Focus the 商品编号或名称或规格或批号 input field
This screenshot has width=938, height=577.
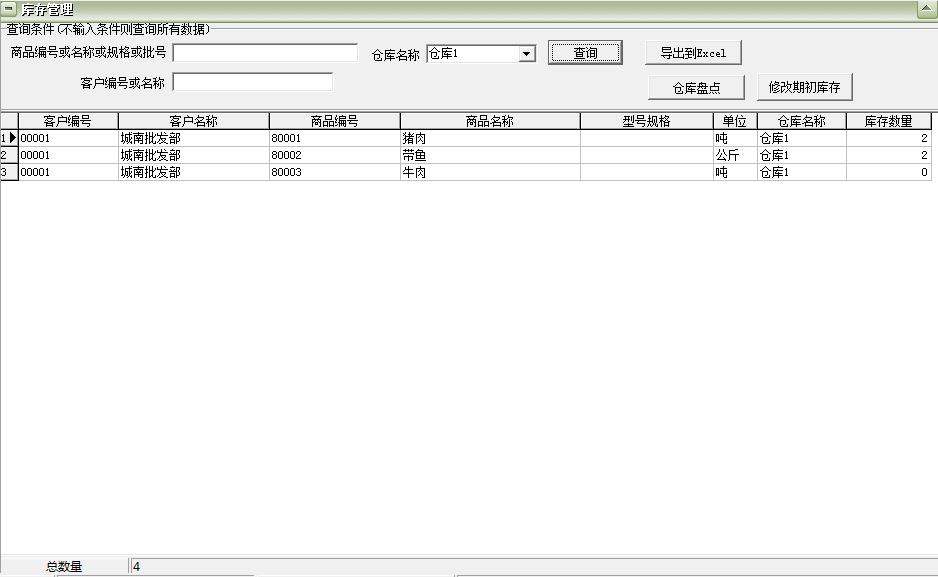pyautogui.click(x=265, y=53)
